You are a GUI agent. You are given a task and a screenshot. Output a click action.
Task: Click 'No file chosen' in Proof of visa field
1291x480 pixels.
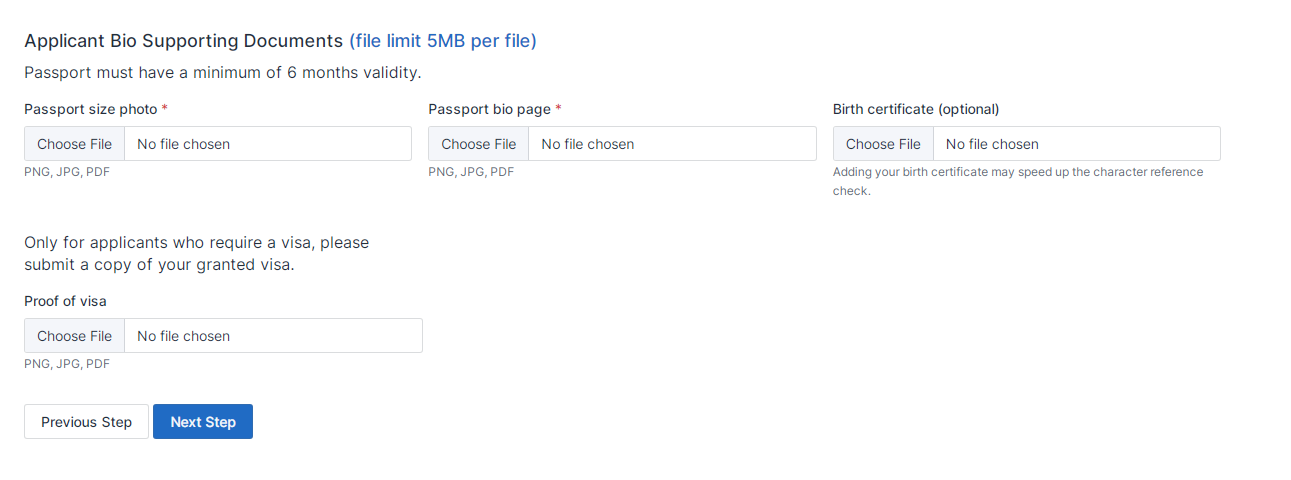(184, 336)
